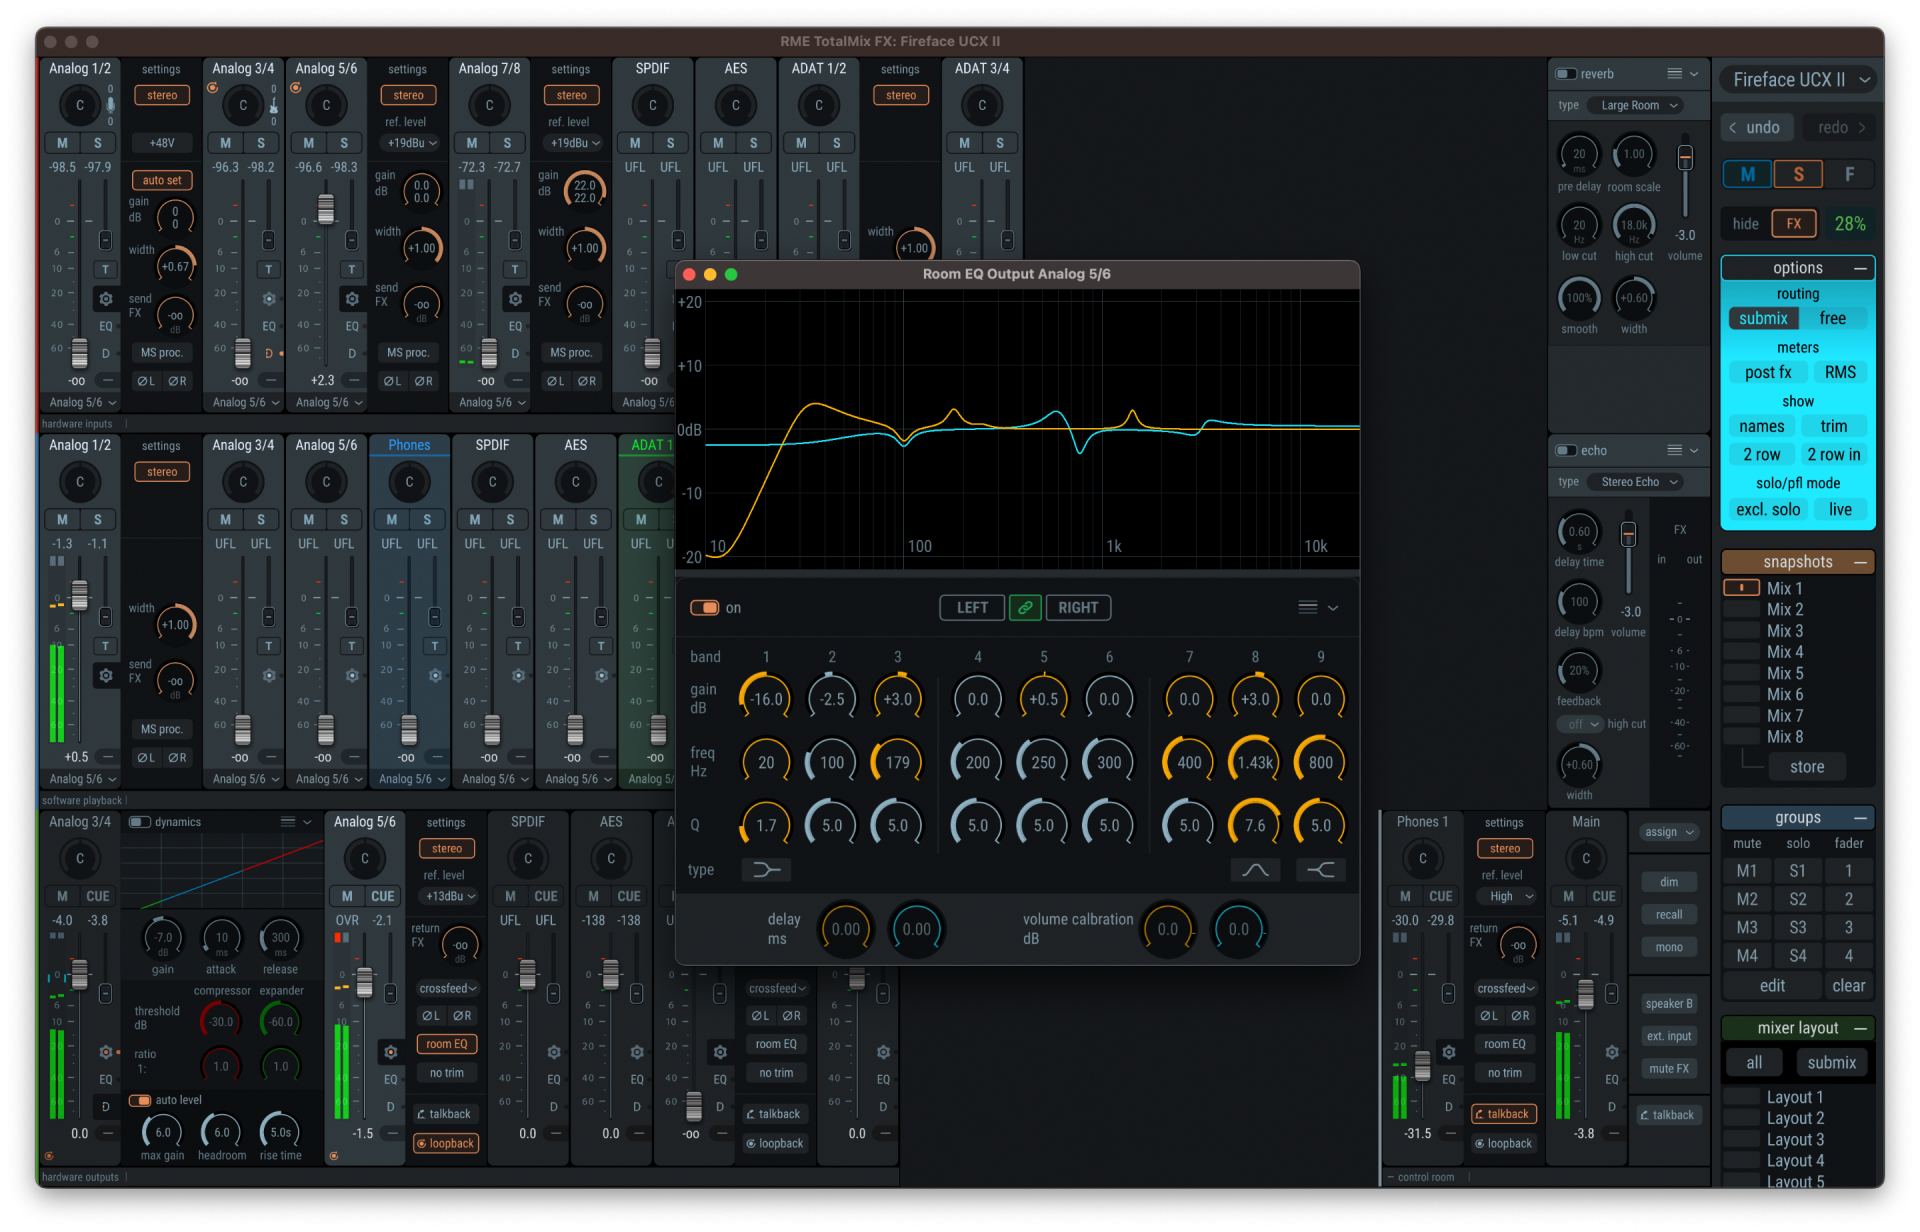Open settings gear on AES hardware output
This screenshot has width=1920, height=1232.
[637, 1051]
